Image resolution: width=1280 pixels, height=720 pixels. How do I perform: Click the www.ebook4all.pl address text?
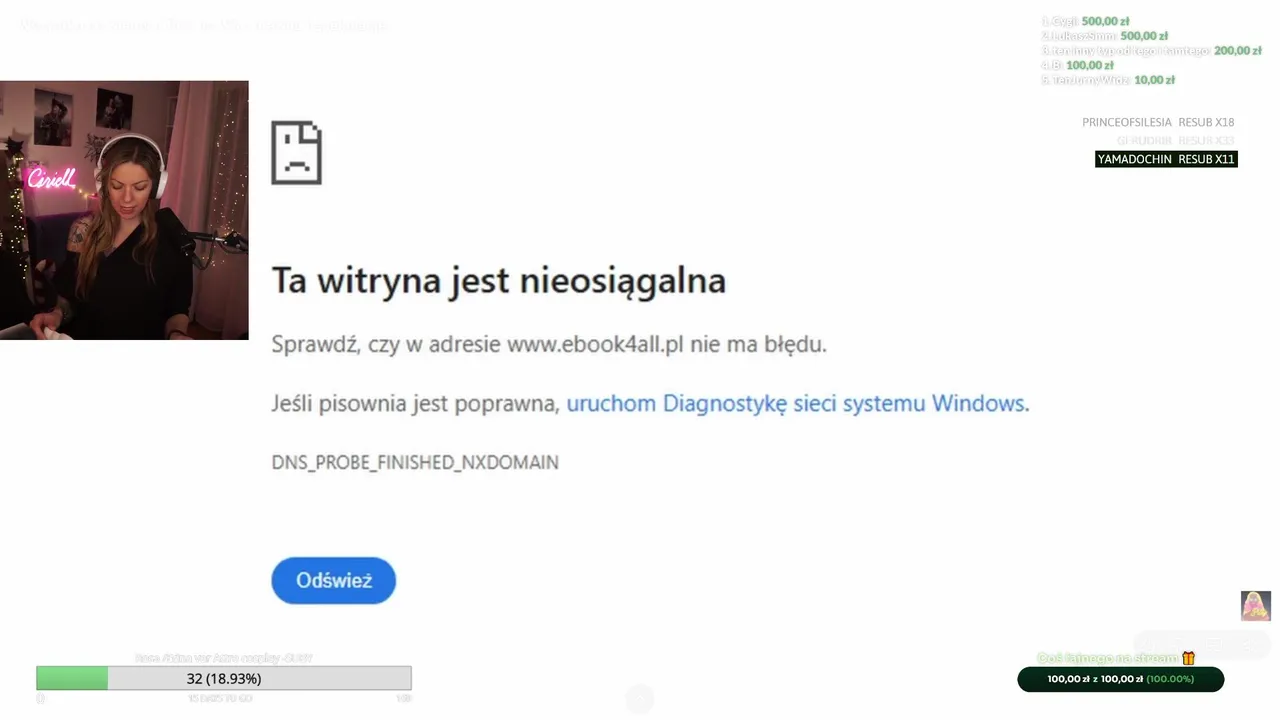click(595, 344)
